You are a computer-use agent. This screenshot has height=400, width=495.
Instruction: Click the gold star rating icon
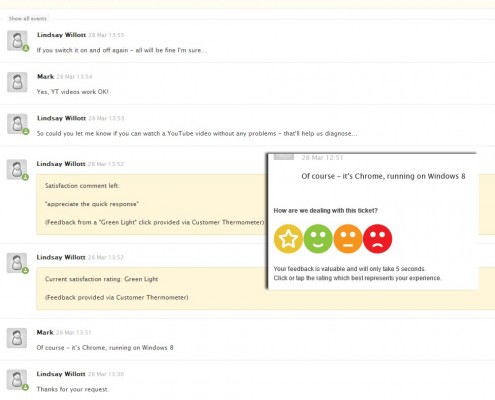[288, 239]
